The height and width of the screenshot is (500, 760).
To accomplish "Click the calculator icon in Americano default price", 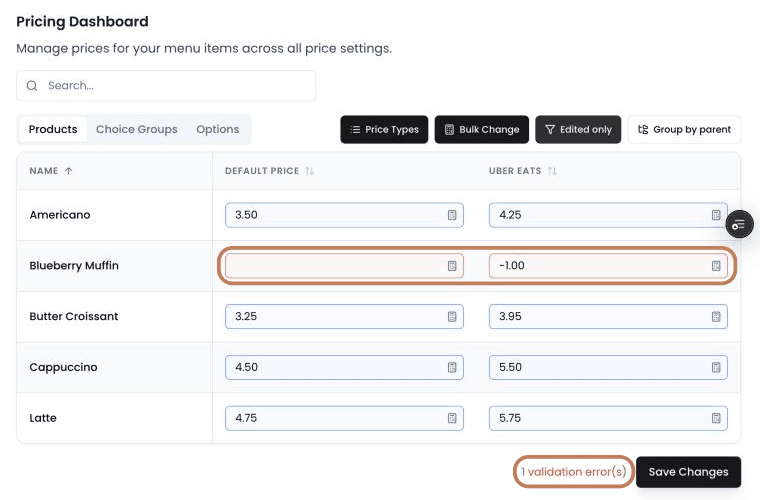I will 452,215.
